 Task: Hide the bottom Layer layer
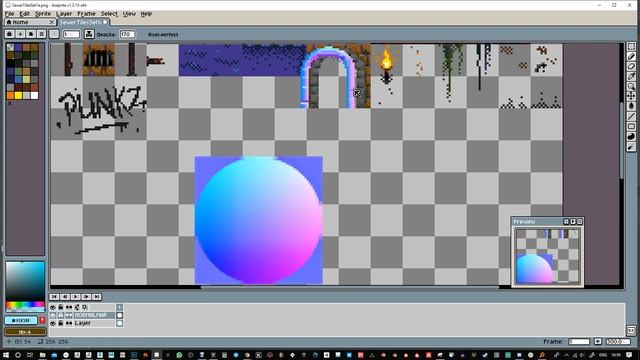(53, 323)
